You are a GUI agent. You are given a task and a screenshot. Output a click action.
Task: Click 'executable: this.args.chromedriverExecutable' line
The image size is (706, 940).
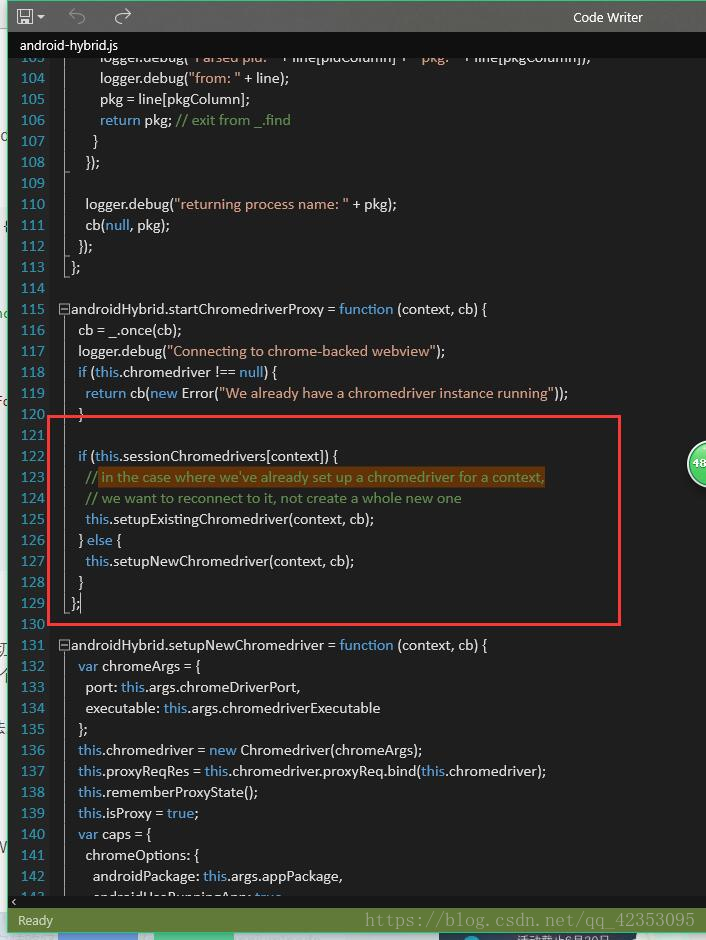pyautogui.click(x=233, y=708)
